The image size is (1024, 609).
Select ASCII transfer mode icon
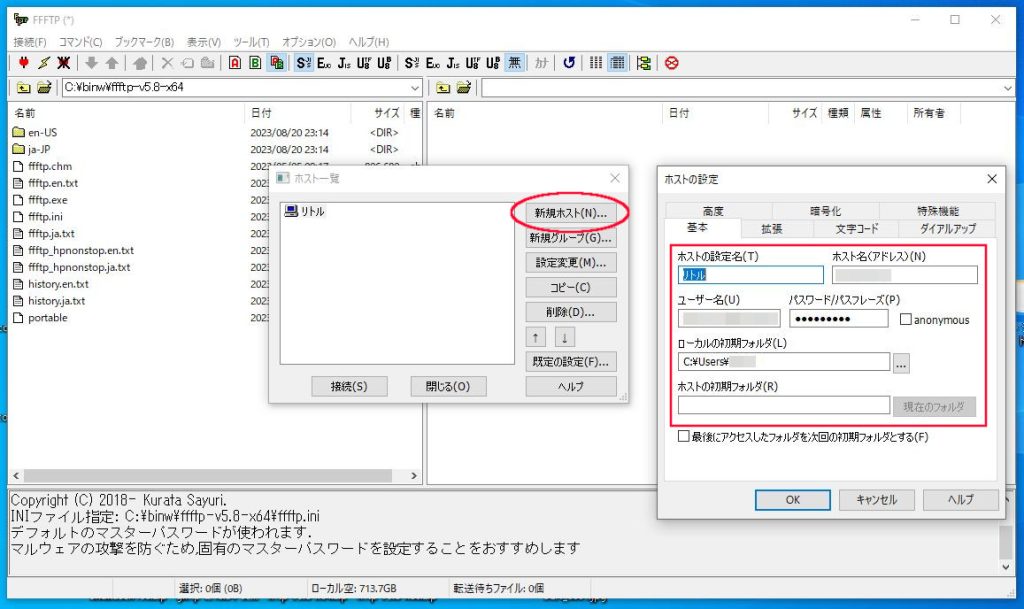[235, 62]
